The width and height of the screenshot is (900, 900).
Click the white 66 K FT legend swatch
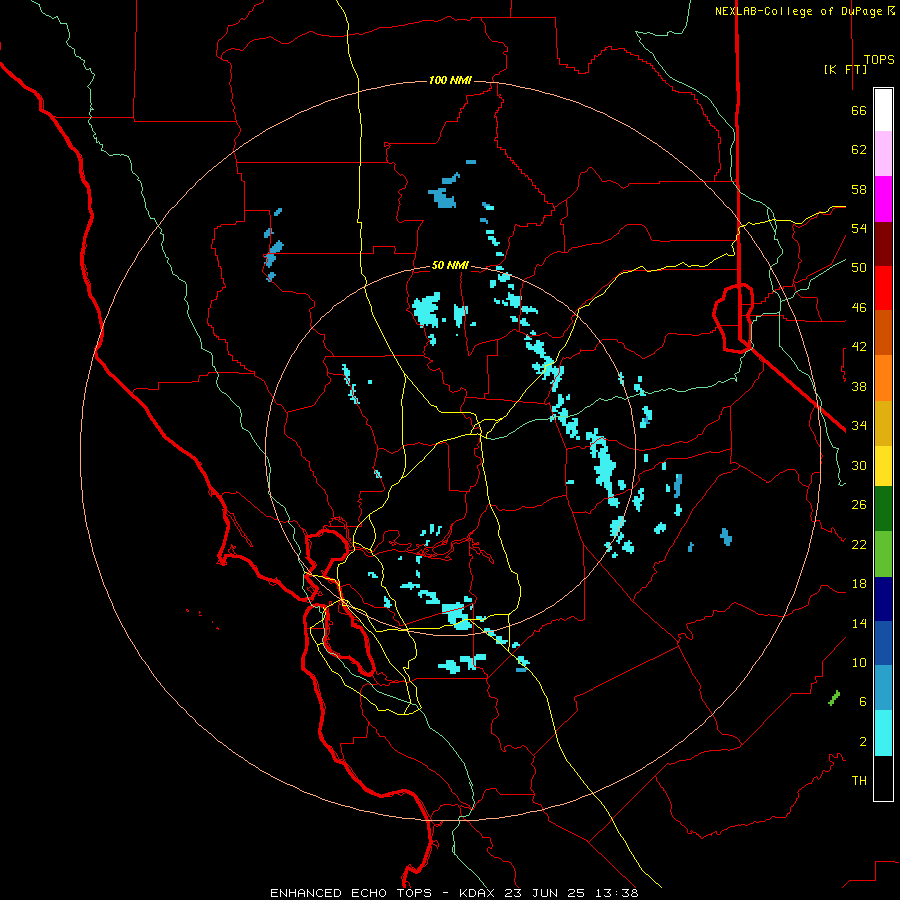[x=883, y=110]
